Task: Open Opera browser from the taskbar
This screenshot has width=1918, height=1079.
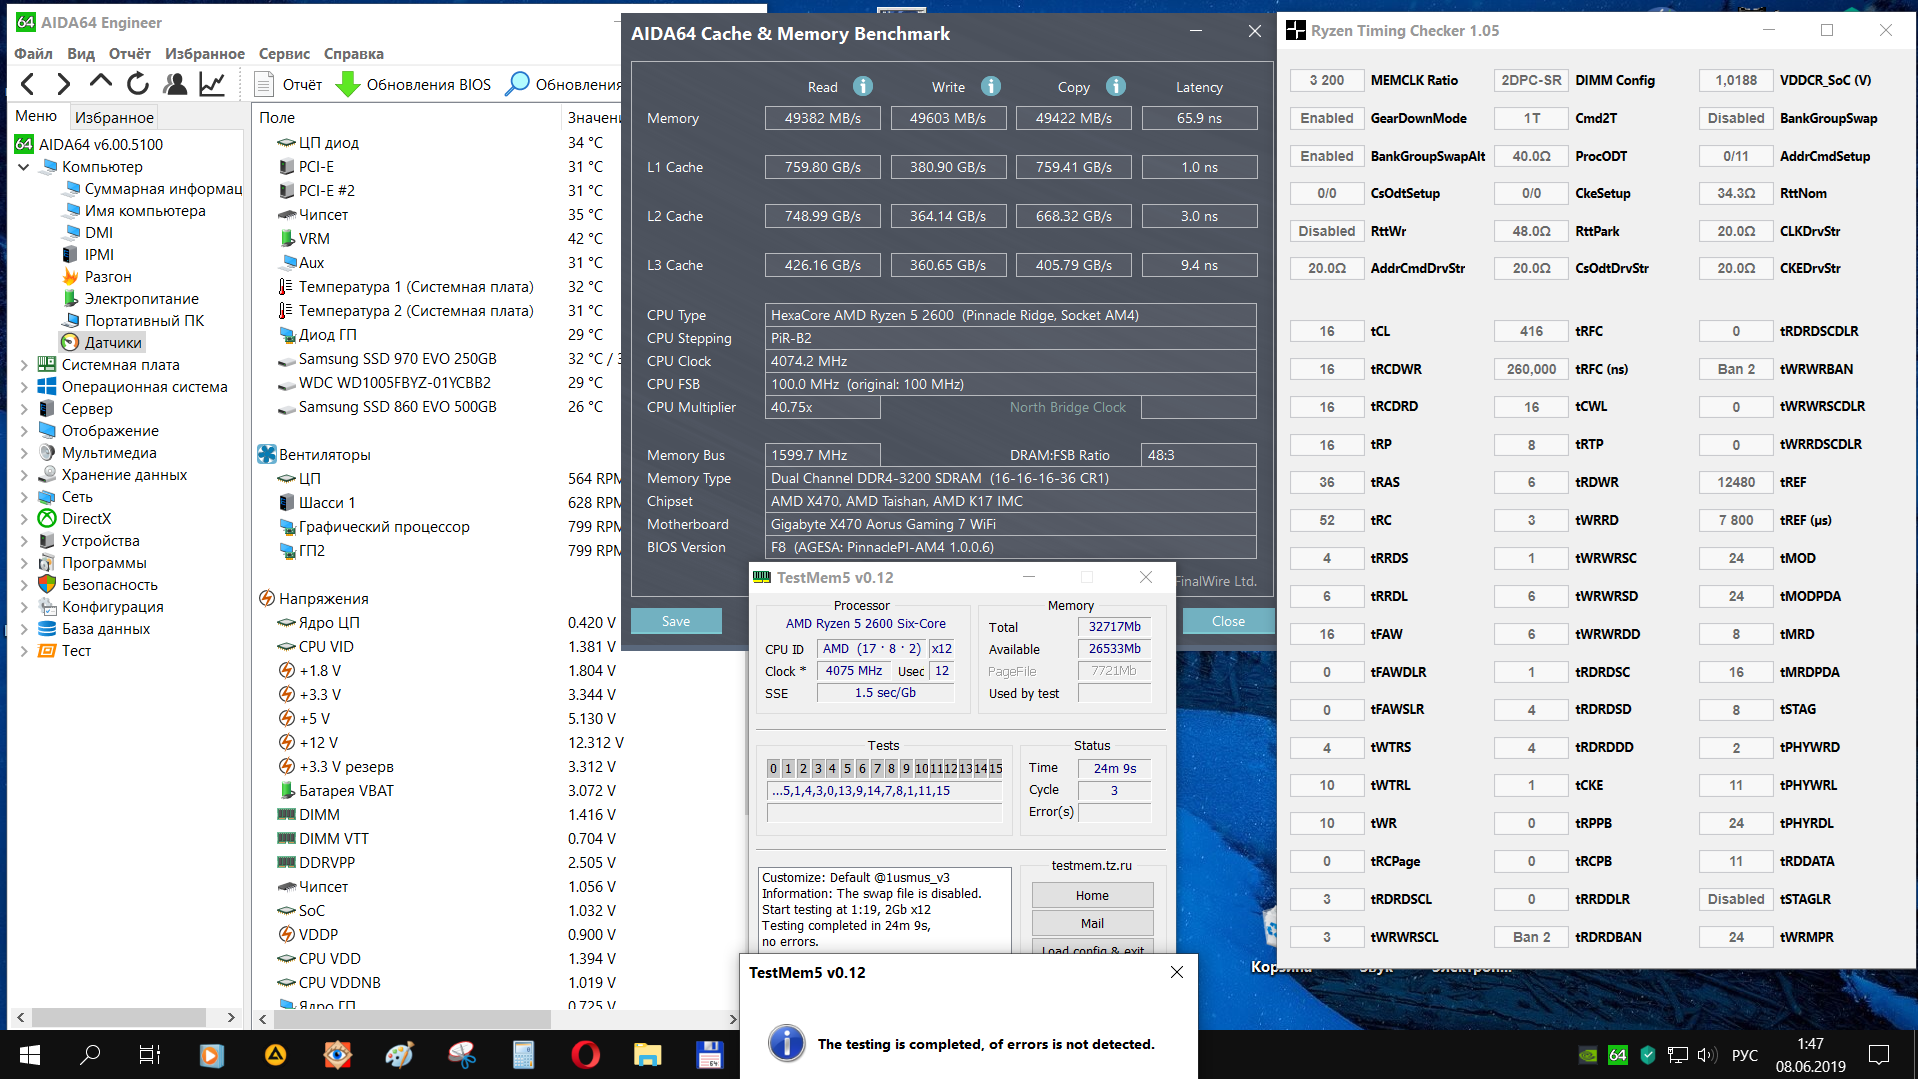Action: pos(585,1054)
